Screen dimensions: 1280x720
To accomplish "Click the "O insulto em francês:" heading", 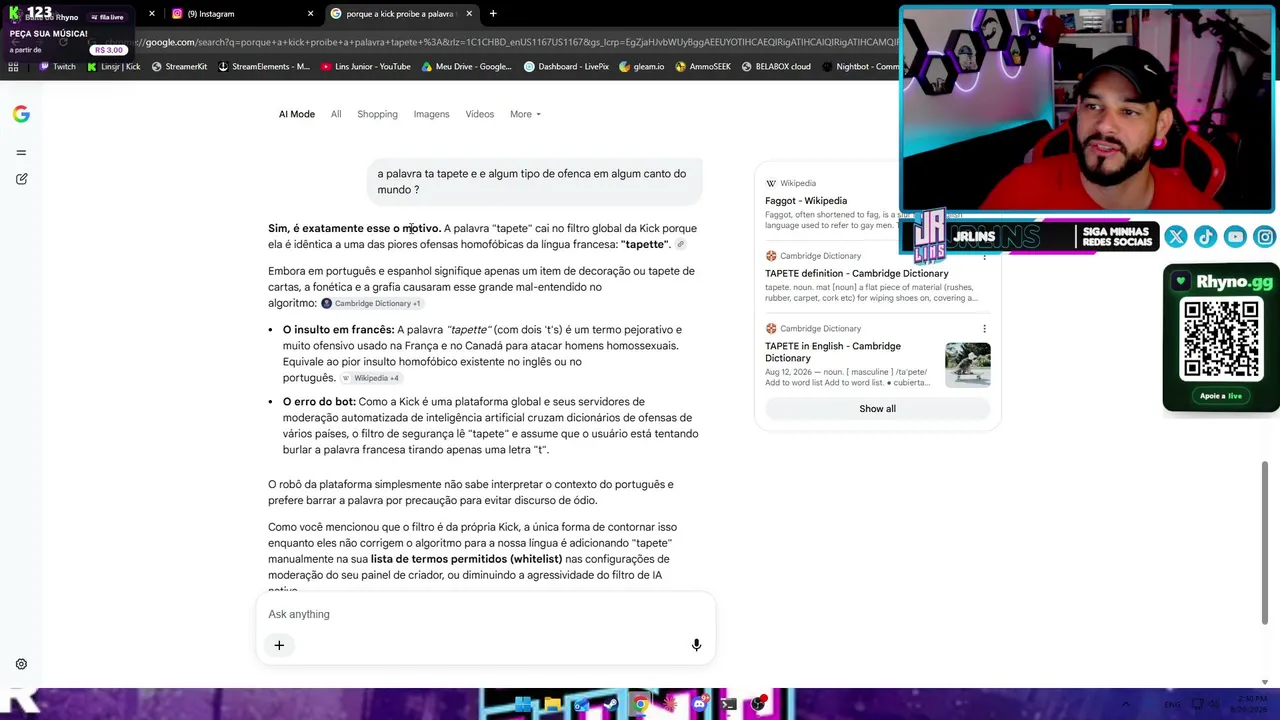I will 339,330.
